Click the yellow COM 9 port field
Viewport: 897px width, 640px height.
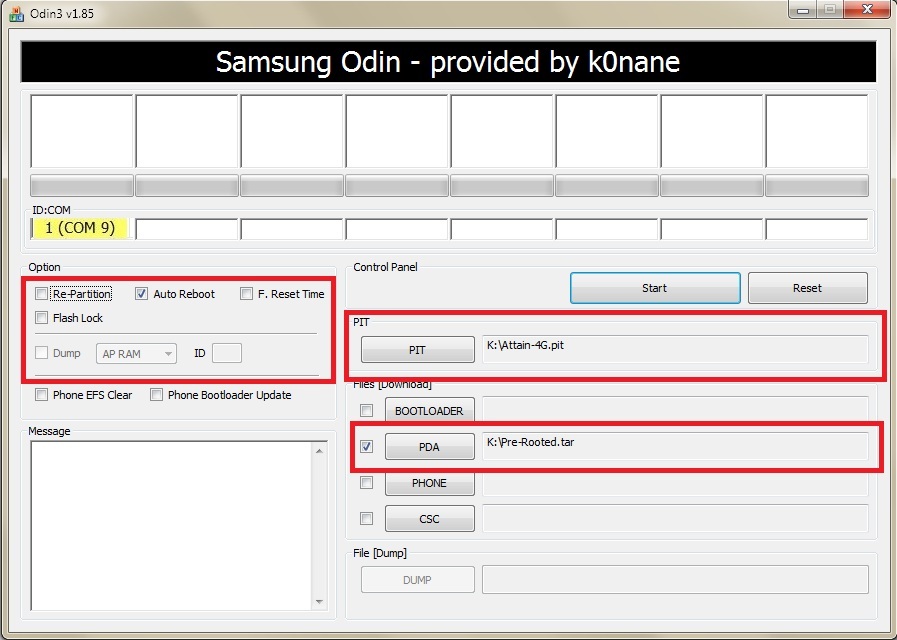coord(80,229)
